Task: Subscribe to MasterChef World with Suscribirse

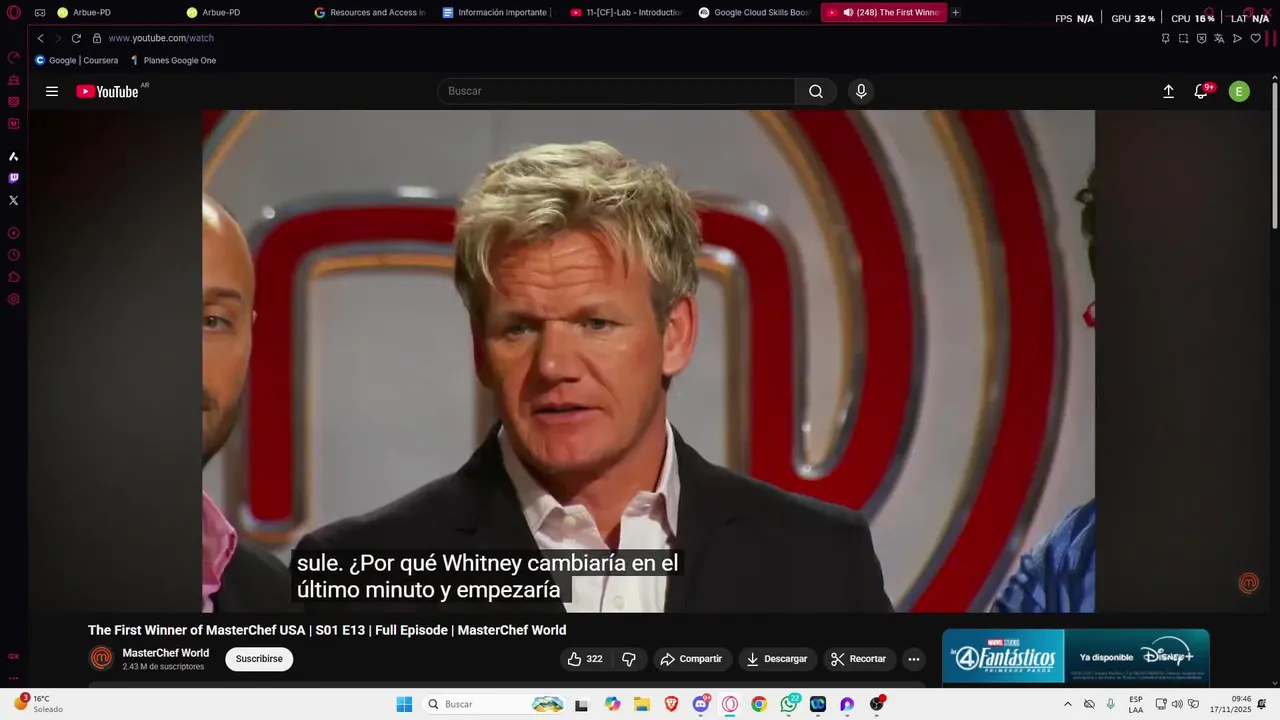Action: click(x=259, y=659)
